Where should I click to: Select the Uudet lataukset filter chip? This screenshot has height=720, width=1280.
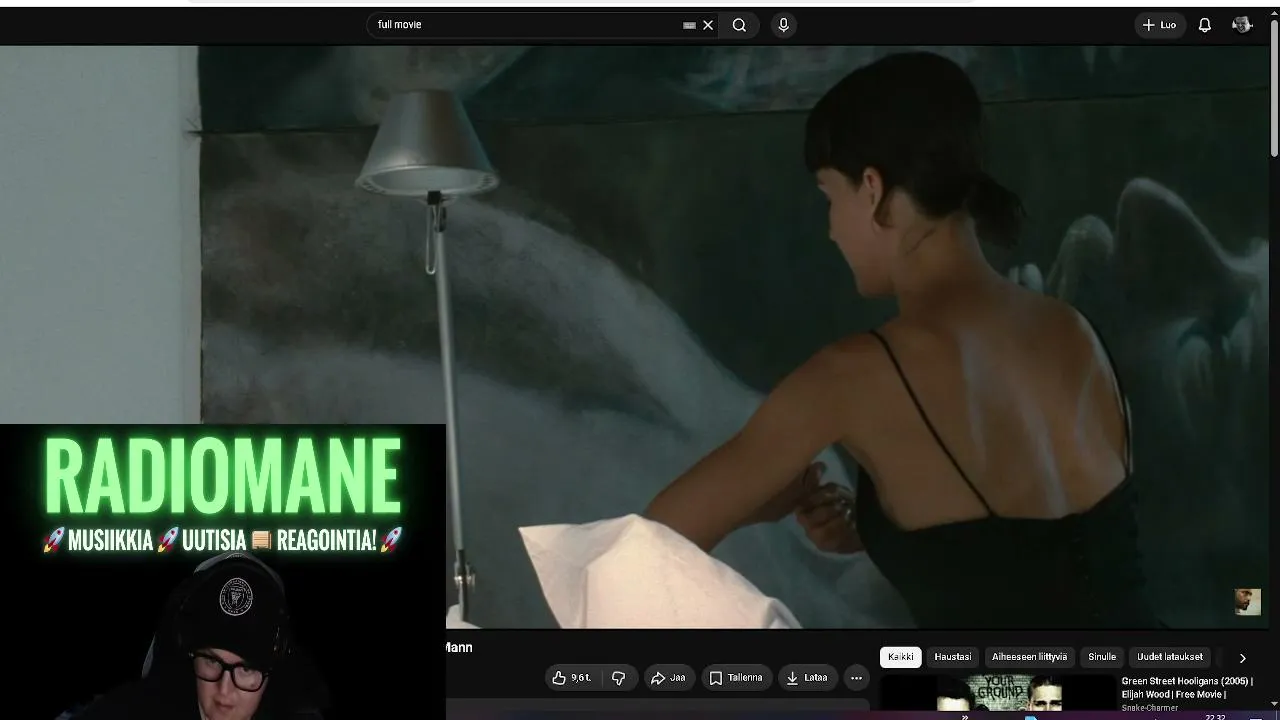1170,657
